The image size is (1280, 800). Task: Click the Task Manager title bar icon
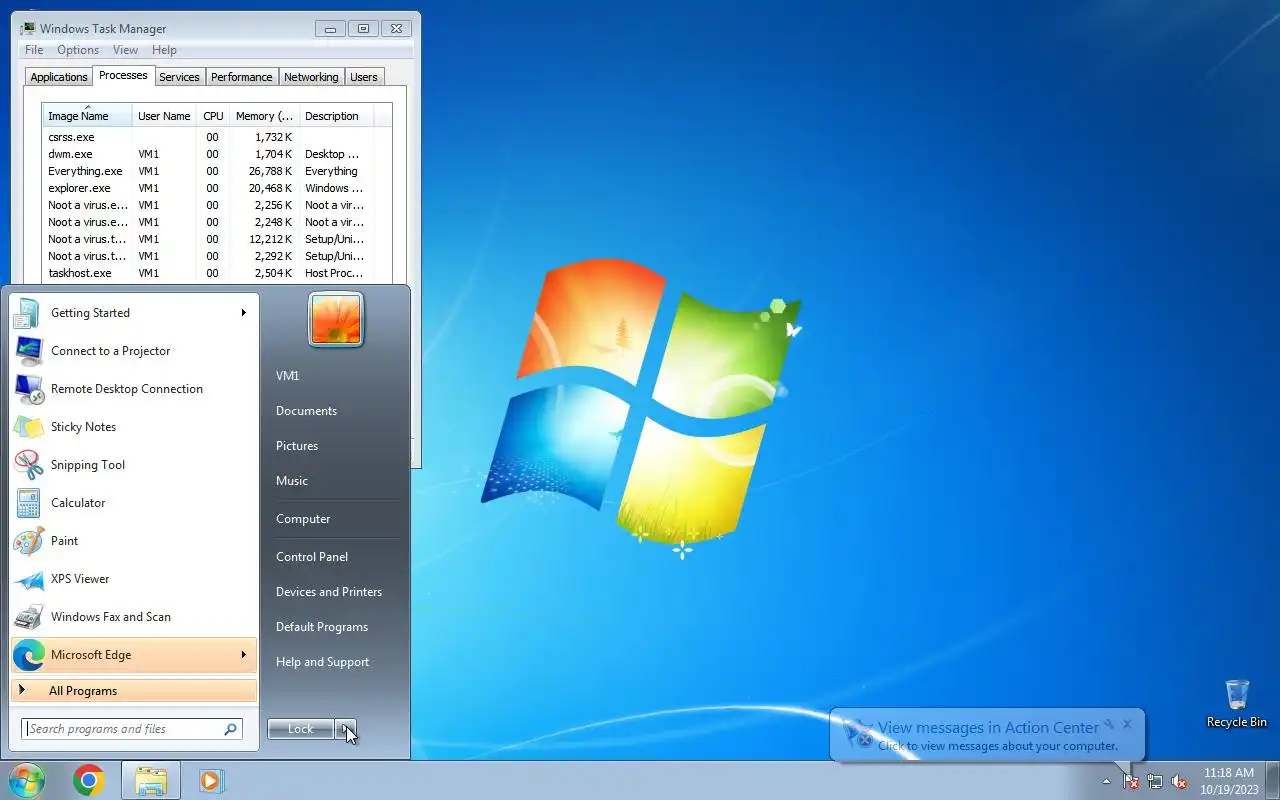(28, 29)
